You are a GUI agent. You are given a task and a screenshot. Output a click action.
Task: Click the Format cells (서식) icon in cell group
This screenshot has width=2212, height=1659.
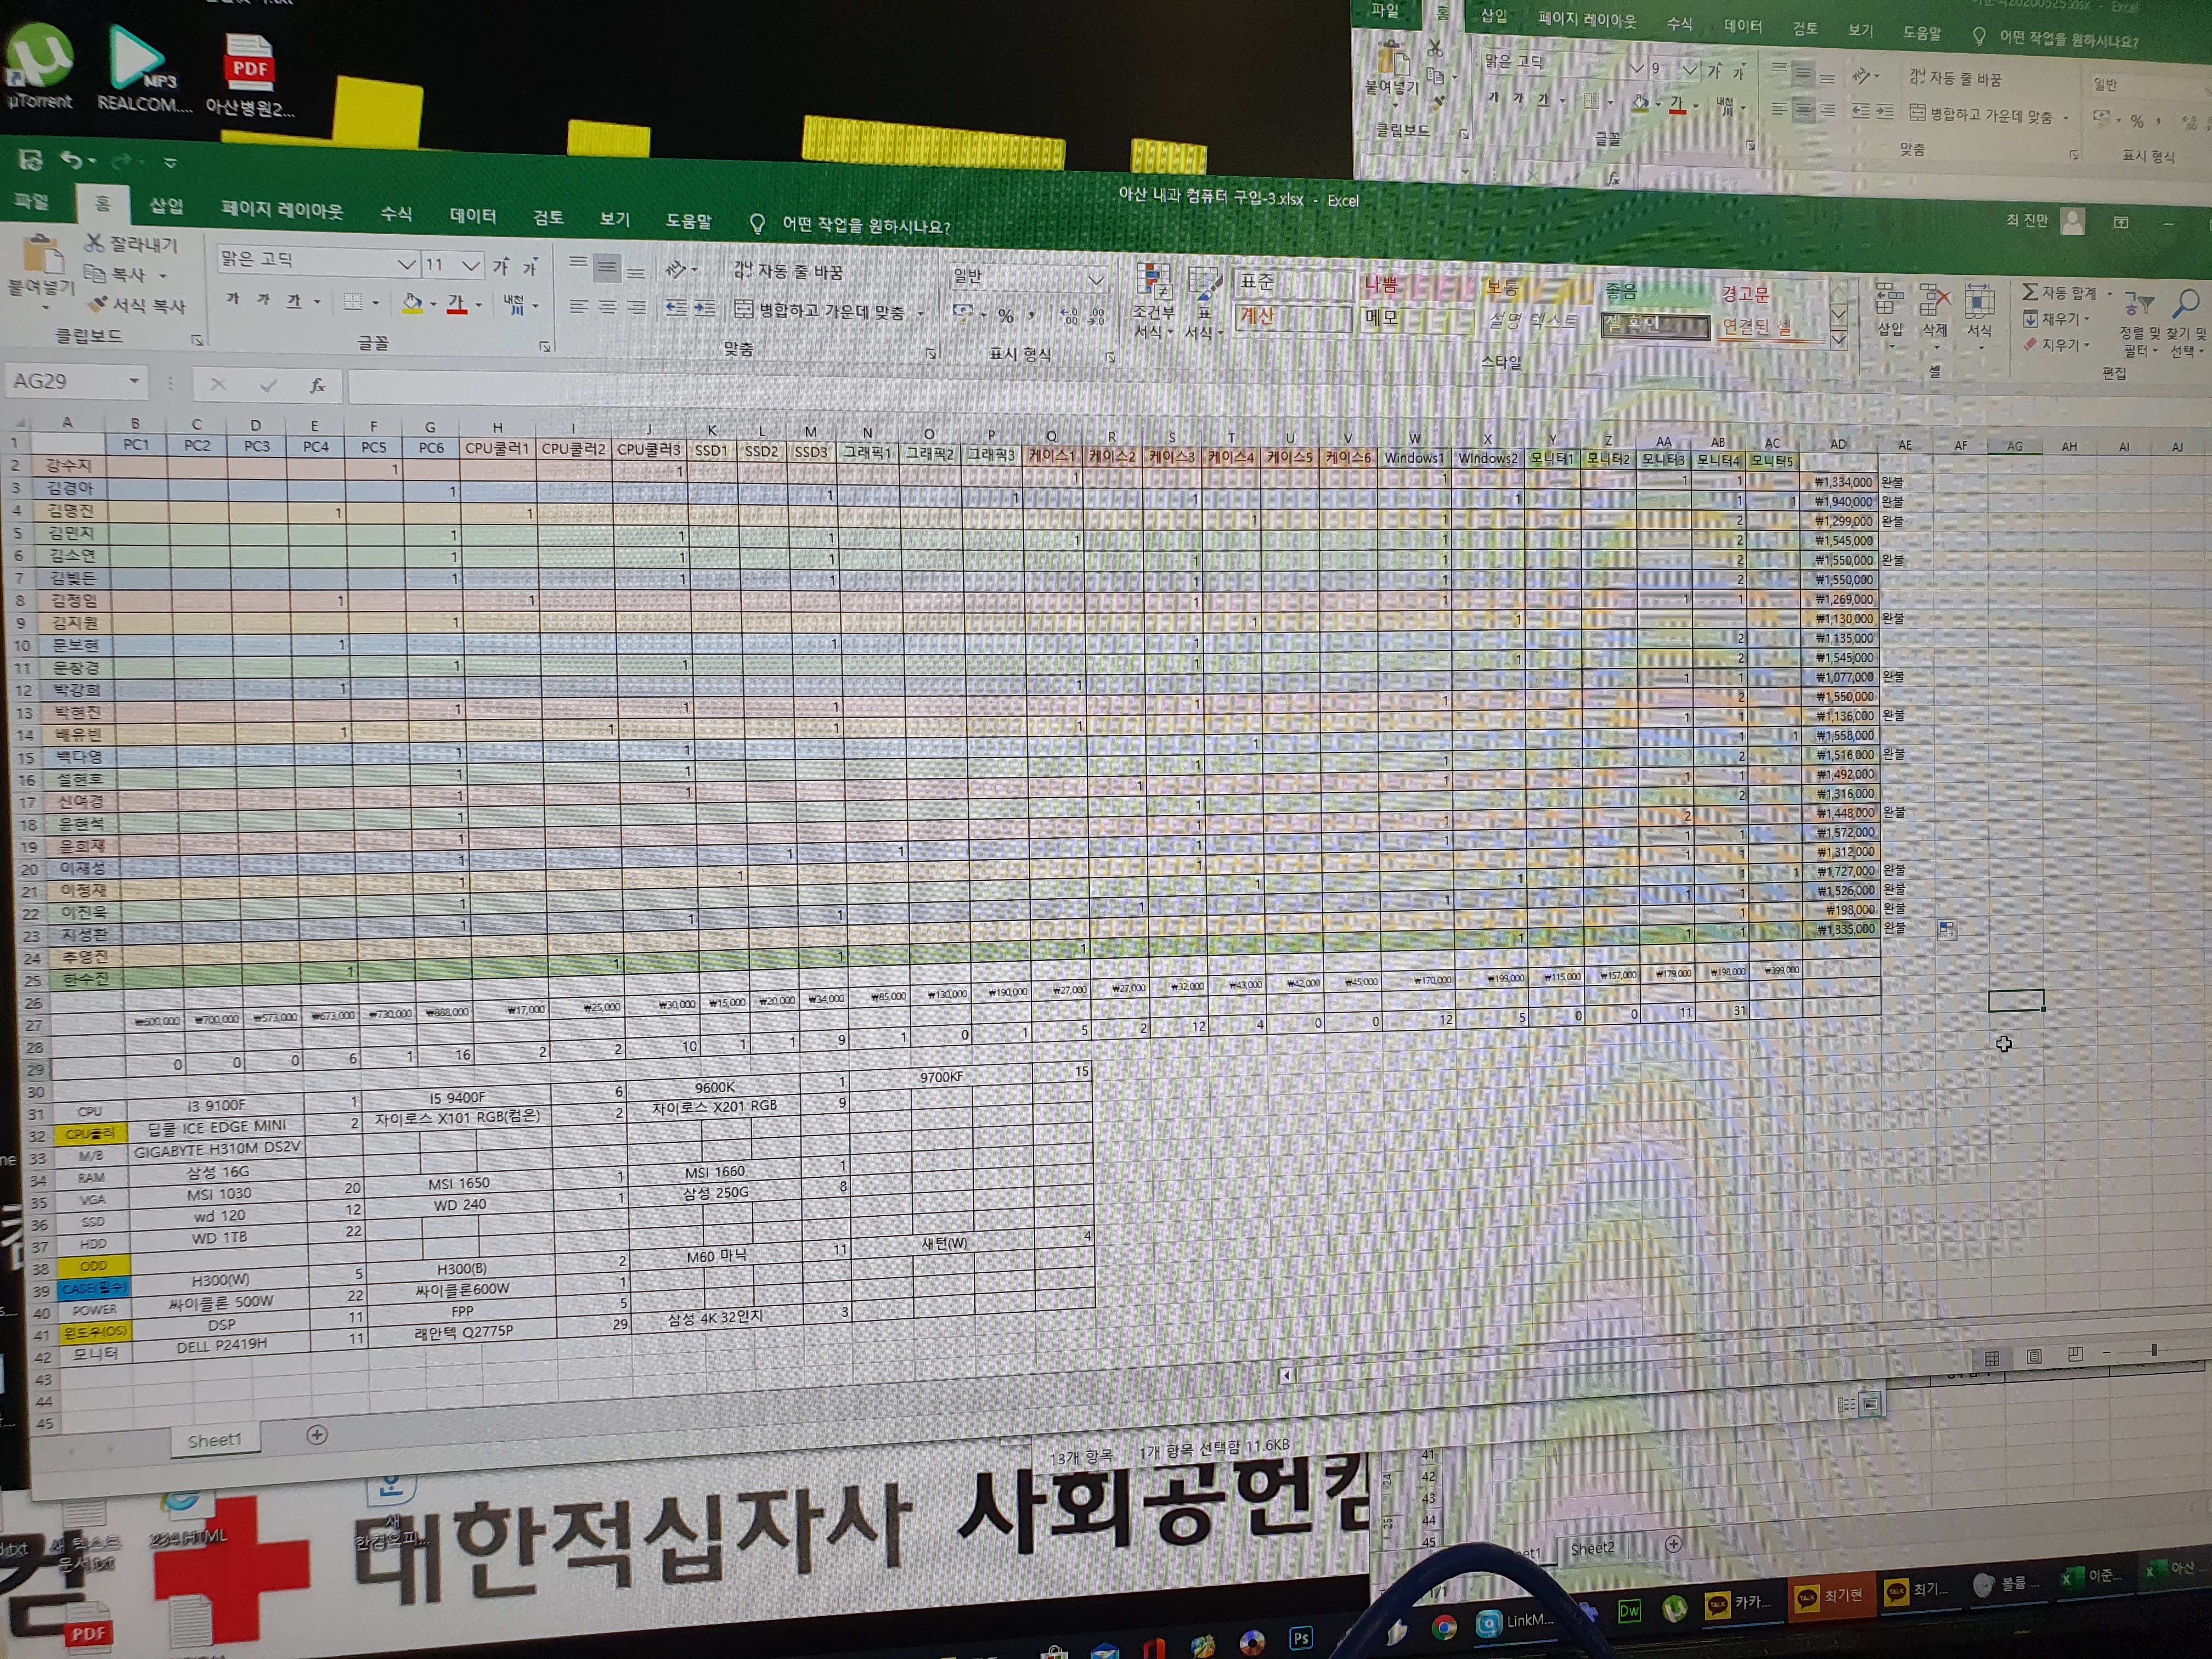tap(1979, 300)
